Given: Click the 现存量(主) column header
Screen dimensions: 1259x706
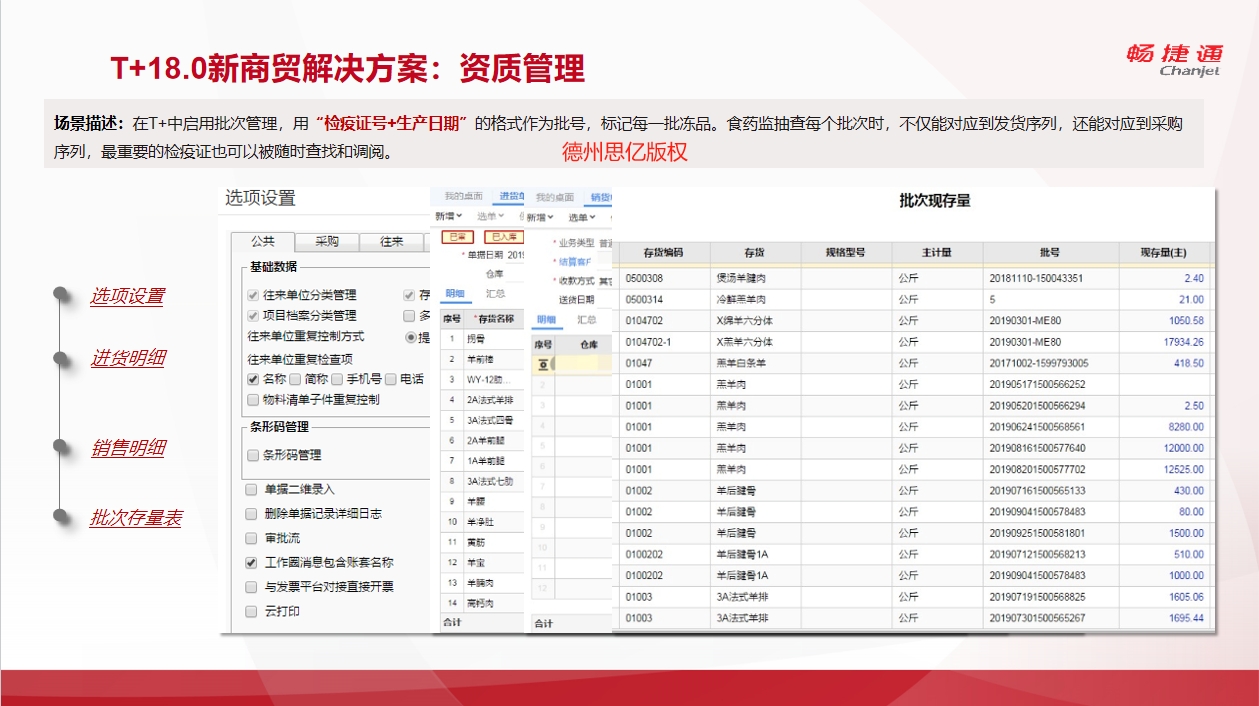Looking at the screenshot, I should 1164,252.
